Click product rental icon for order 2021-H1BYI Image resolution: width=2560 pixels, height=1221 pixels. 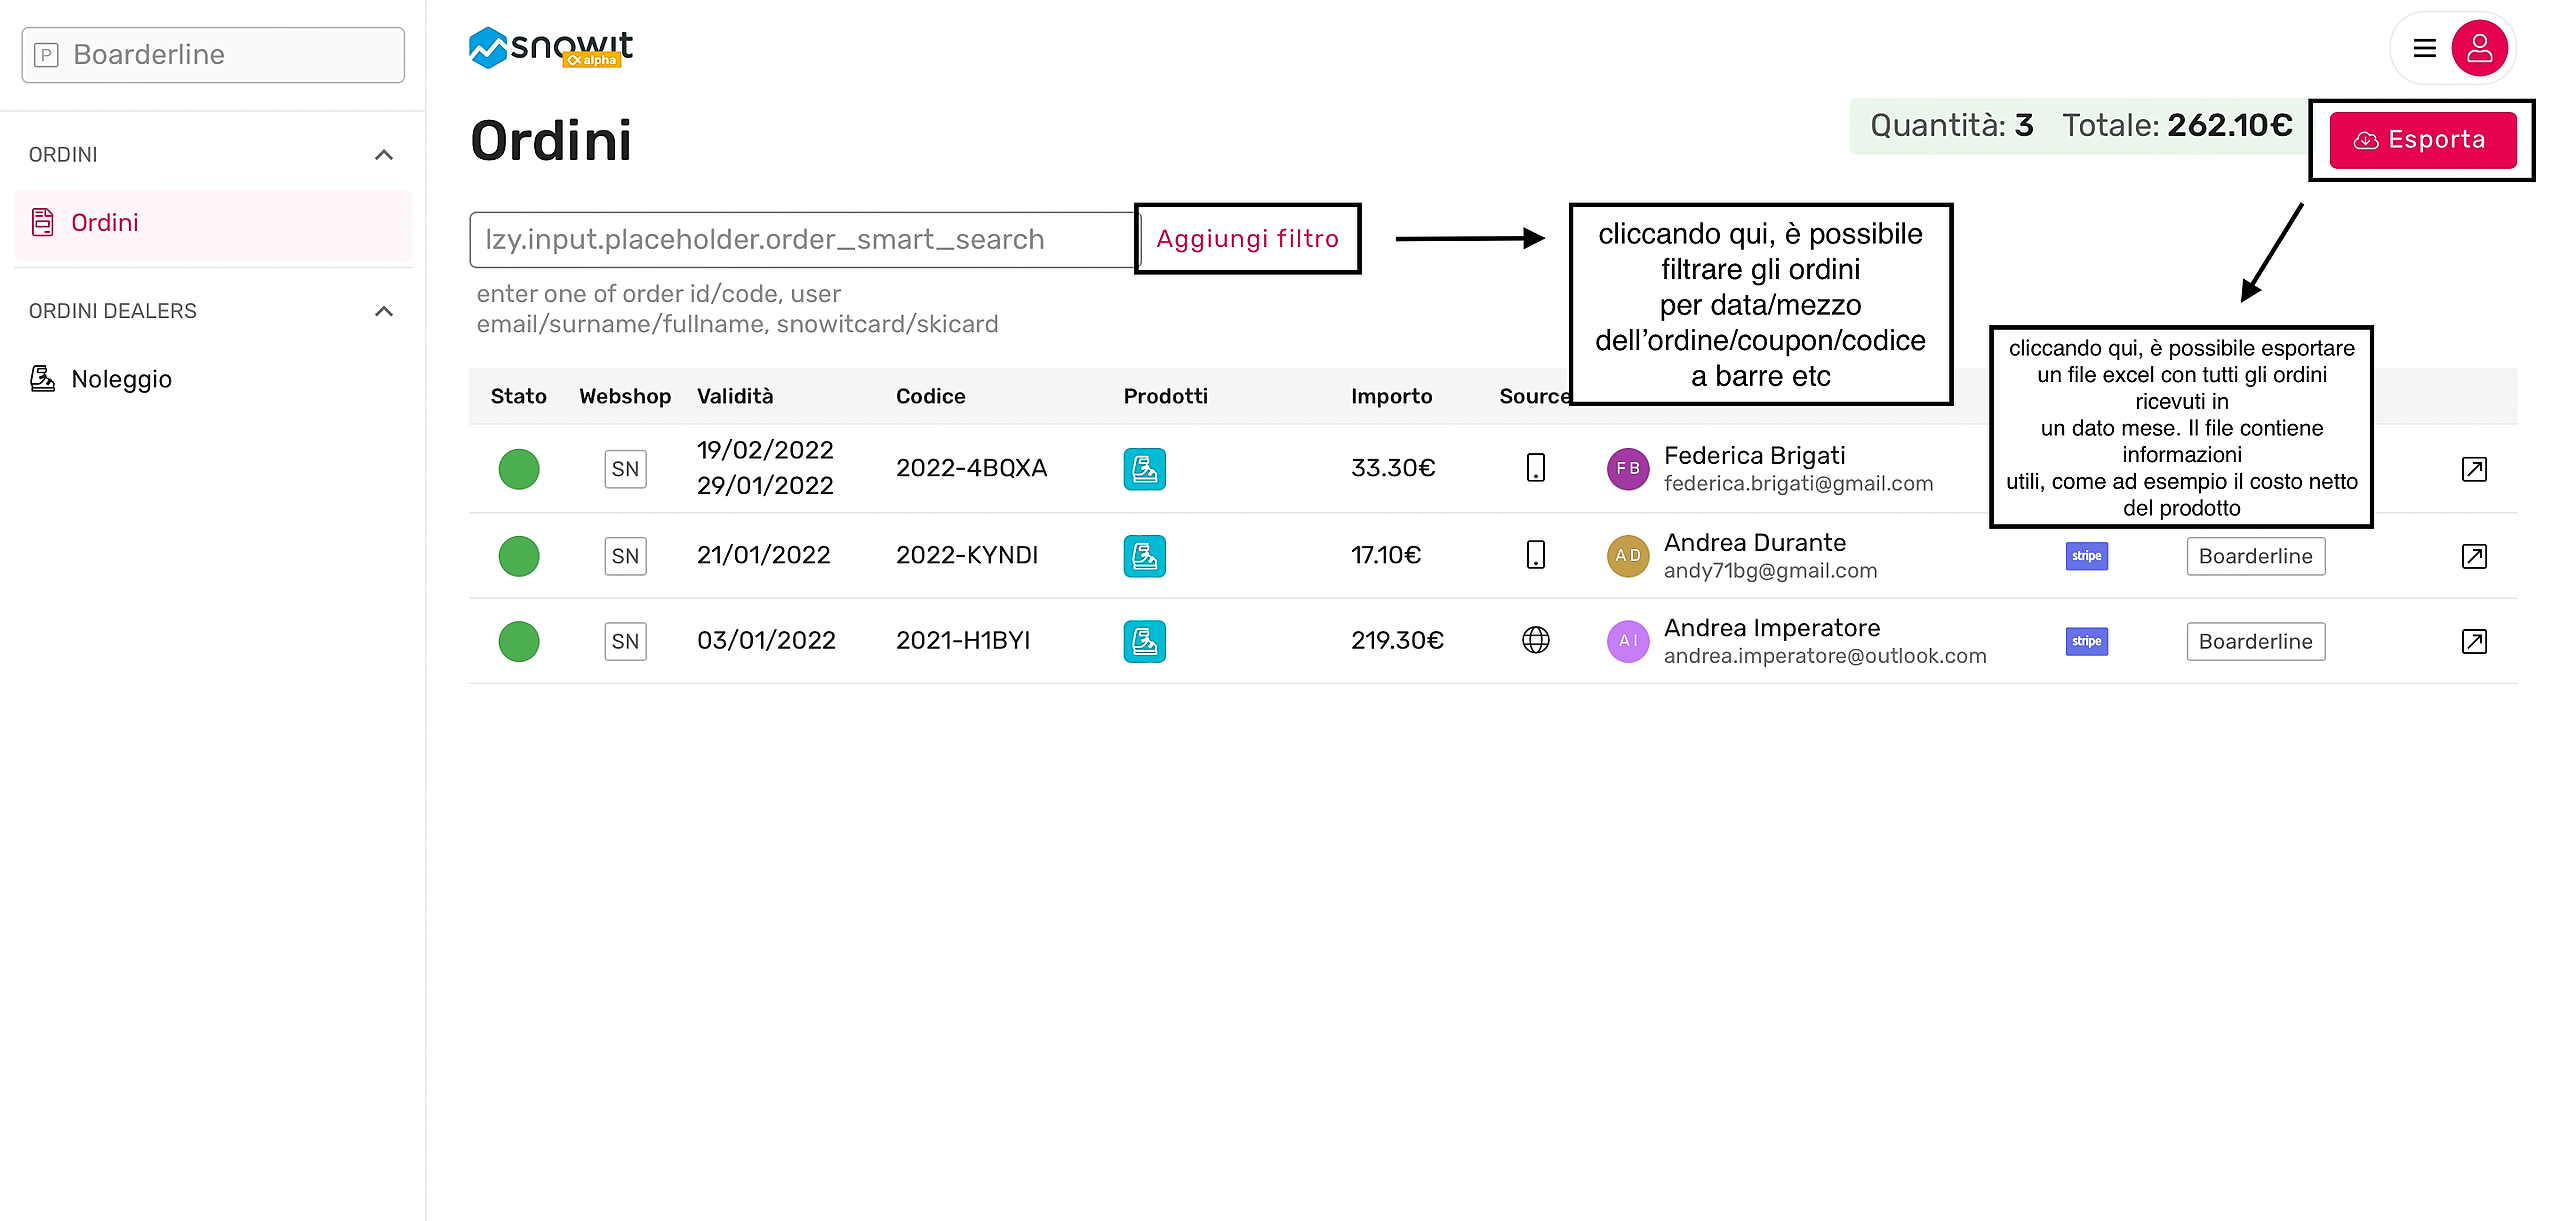pos(1144,641)
